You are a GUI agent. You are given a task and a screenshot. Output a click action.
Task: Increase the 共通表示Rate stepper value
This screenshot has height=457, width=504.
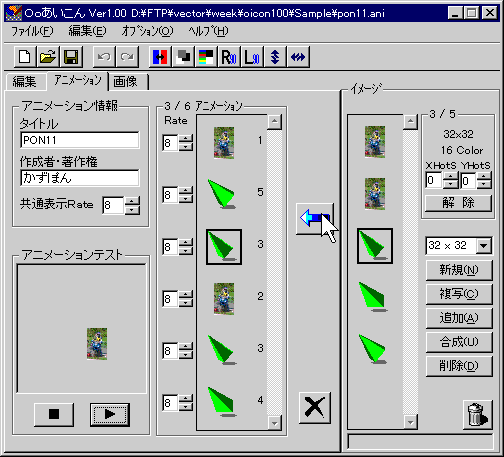(132, 201)
